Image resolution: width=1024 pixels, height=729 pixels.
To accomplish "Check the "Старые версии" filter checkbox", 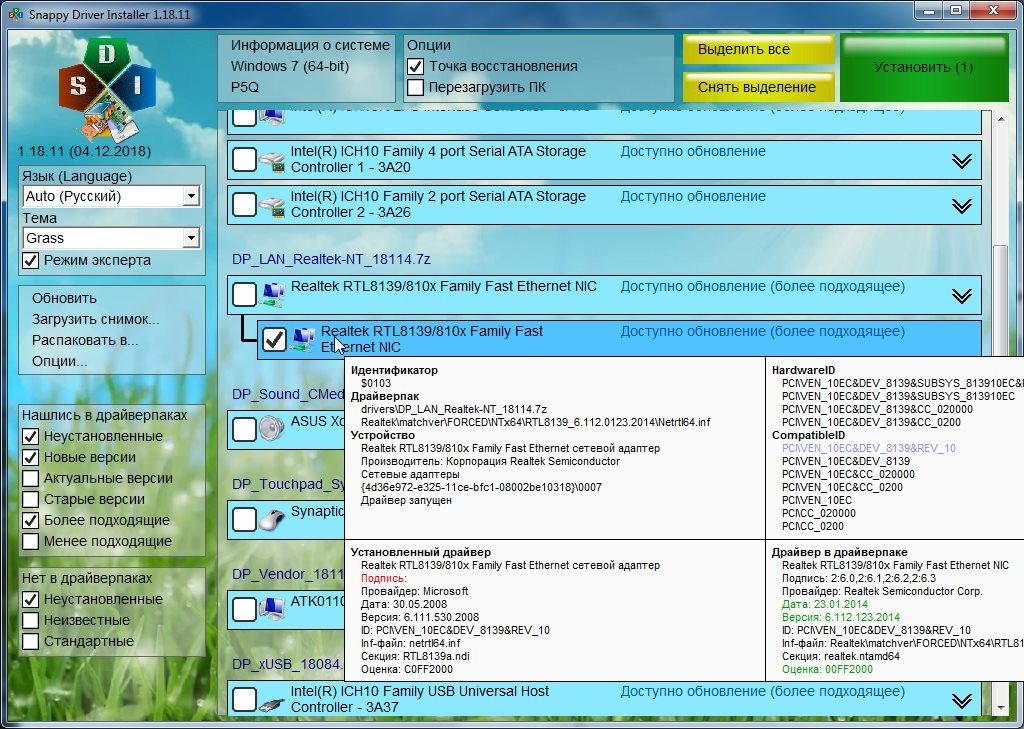I will tap(31, 499).
